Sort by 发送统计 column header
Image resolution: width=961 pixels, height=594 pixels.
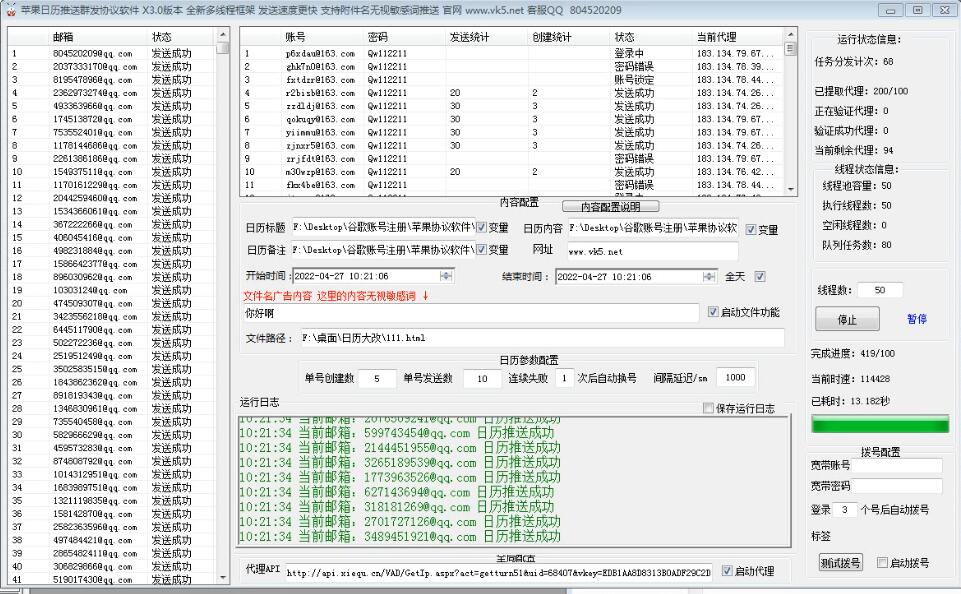click(x=468, y=36)
